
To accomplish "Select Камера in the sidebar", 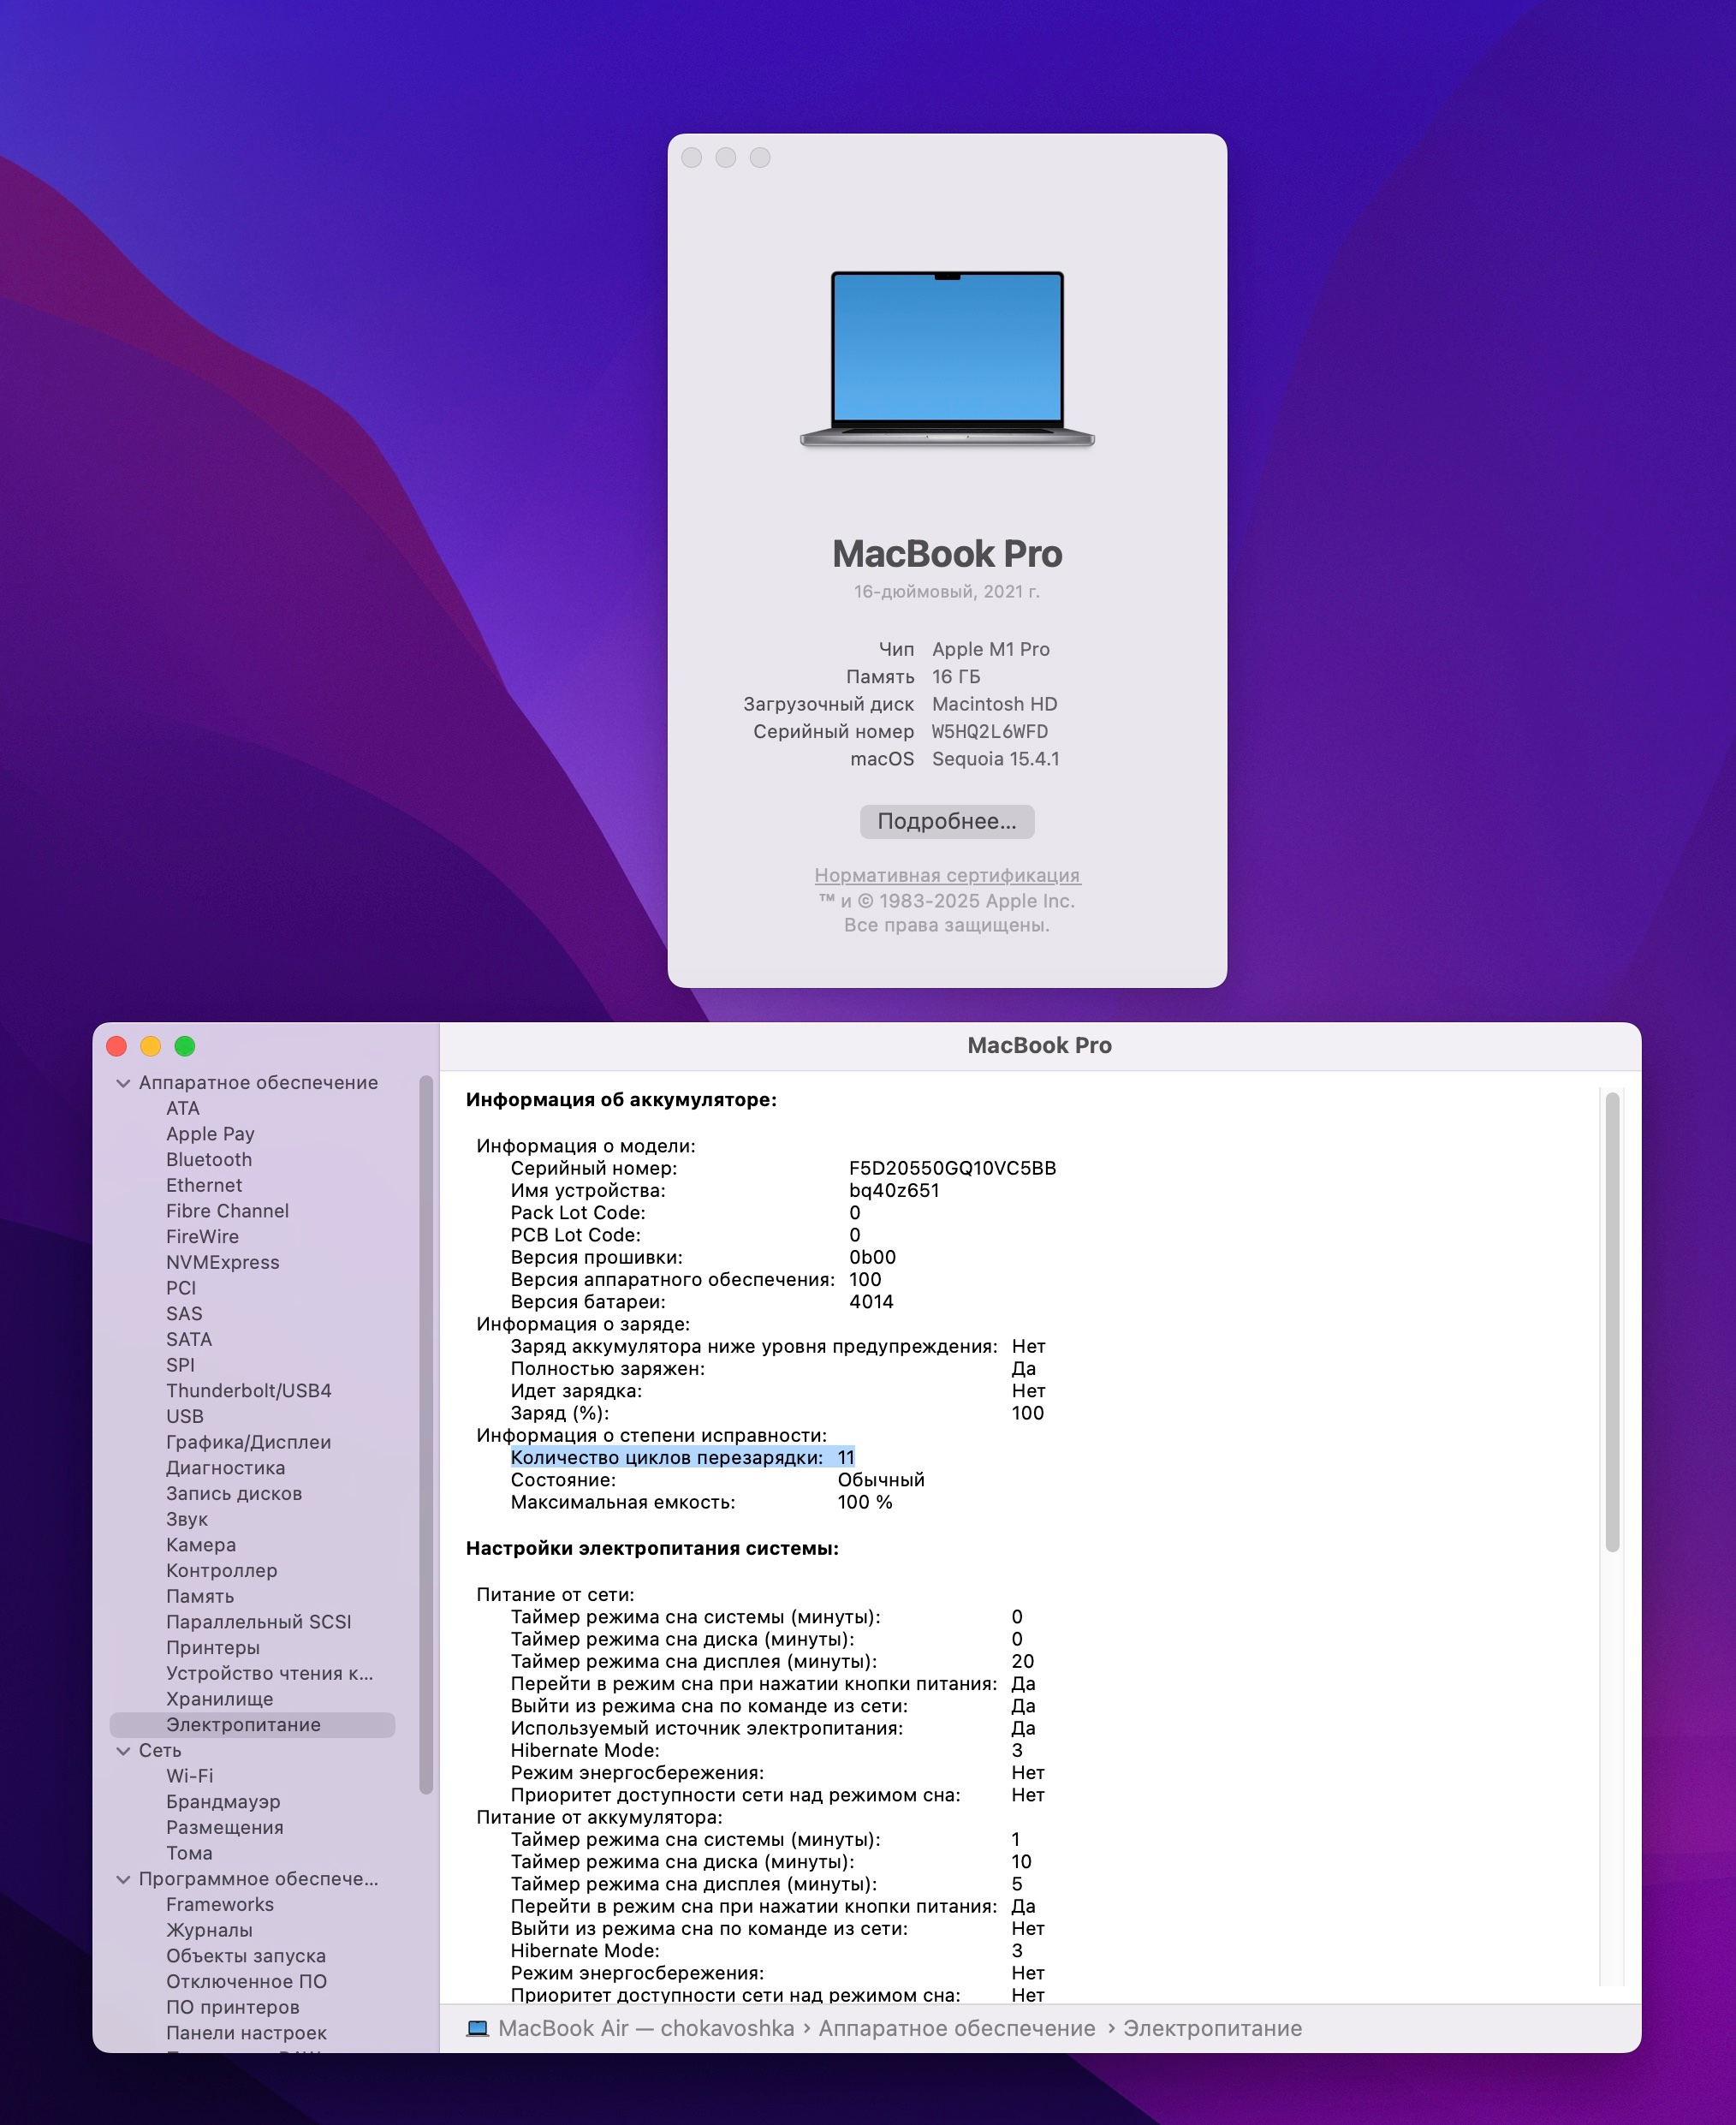I will (201, 1545).
